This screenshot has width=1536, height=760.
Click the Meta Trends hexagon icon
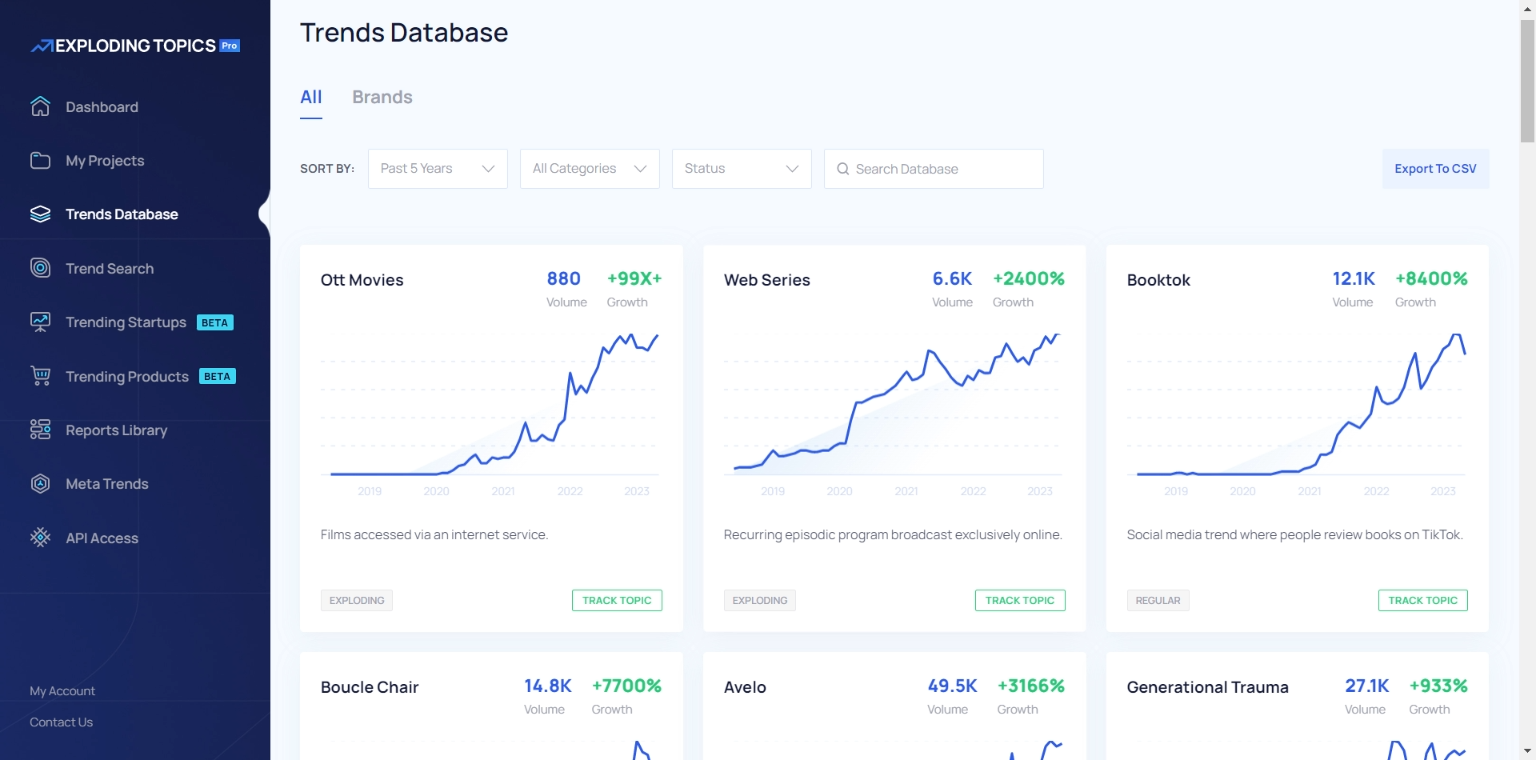(x=40, y=484)
